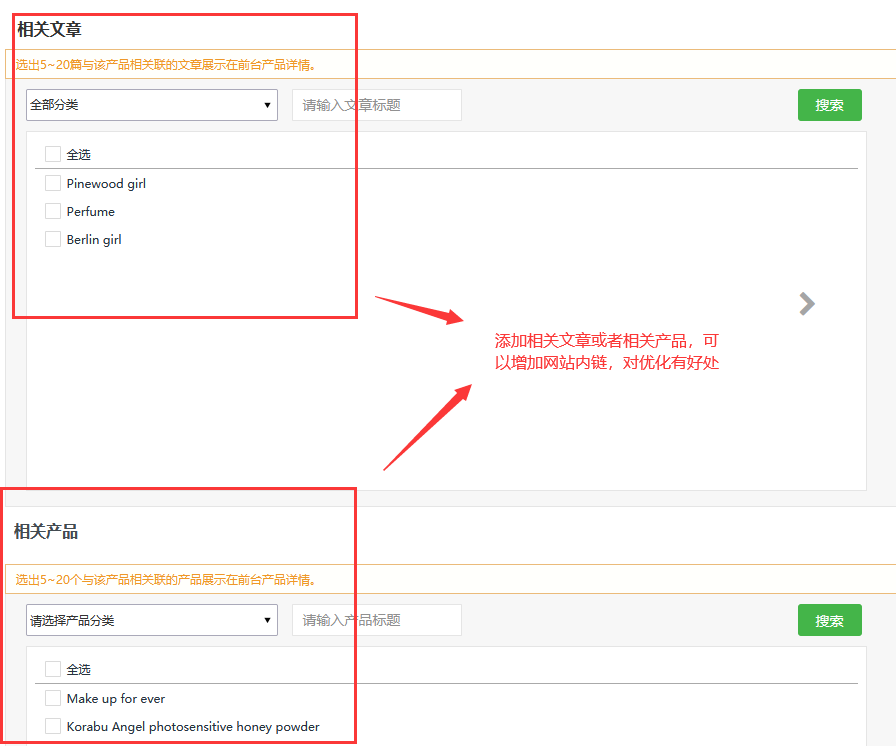Viewport: 896px width, 746px height.
Task: Open the 全部分类 article category dropdown
Action: [152, 105]
